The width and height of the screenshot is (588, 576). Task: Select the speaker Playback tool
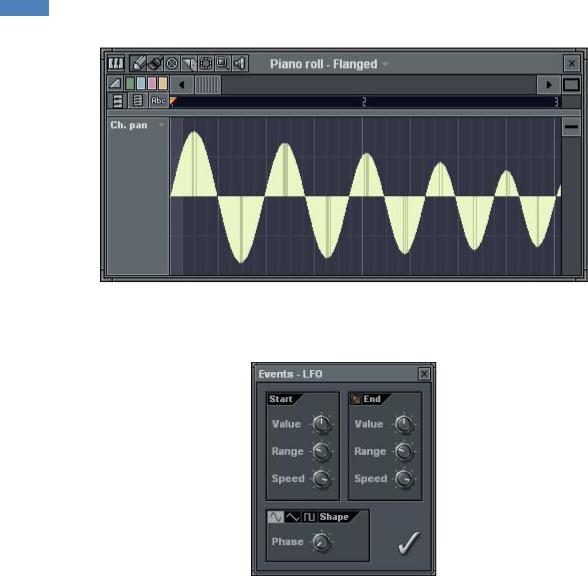pyautogui.click(x=240, y=63)
